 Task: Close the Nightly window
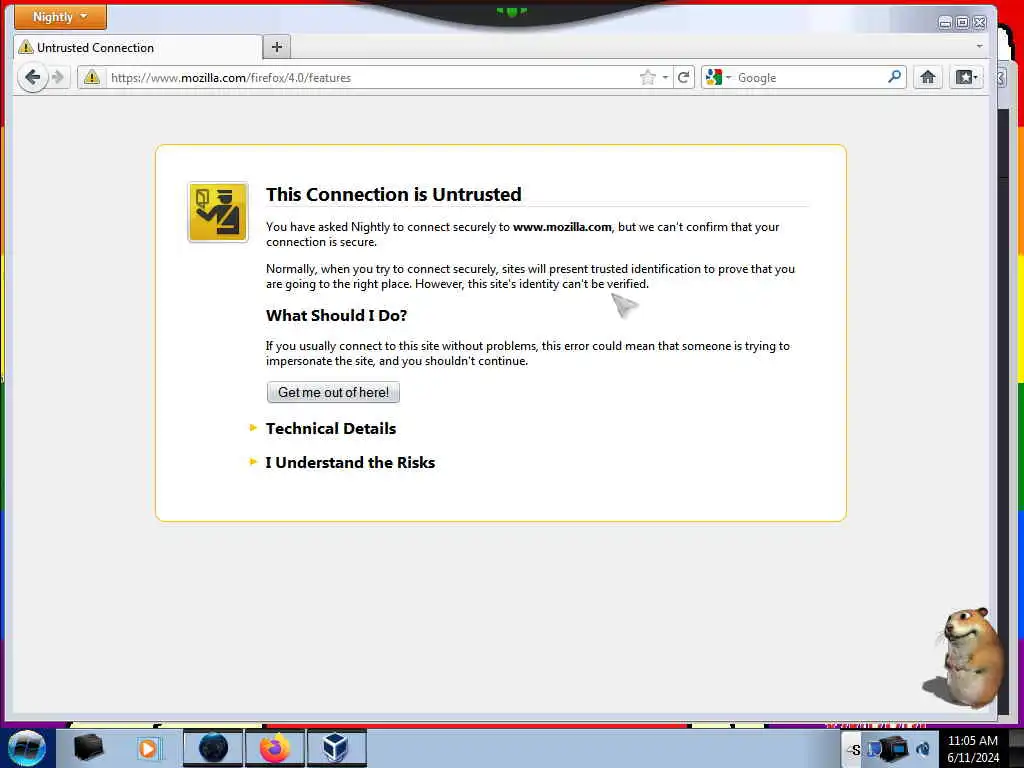(980, 23)
